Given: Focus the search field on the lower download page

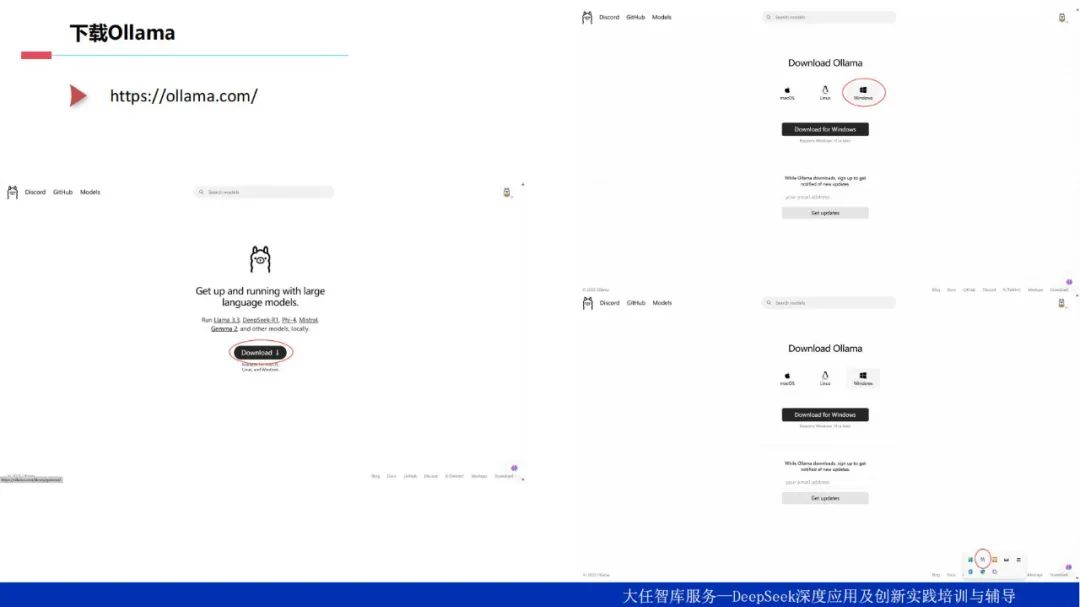Looking at the screenshot, I should pos(829,303).
